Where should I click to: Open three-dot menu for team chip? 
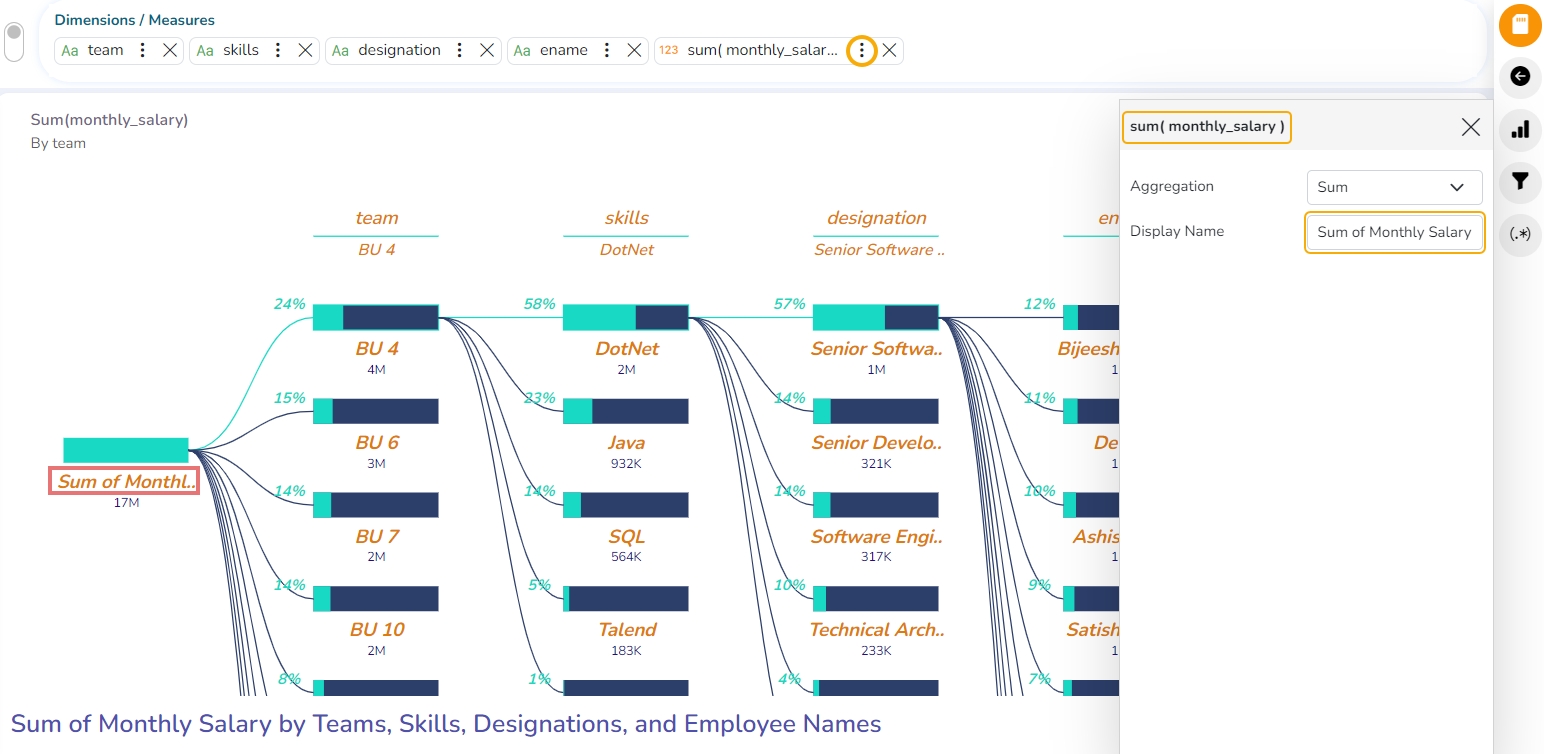click(142, 50)
